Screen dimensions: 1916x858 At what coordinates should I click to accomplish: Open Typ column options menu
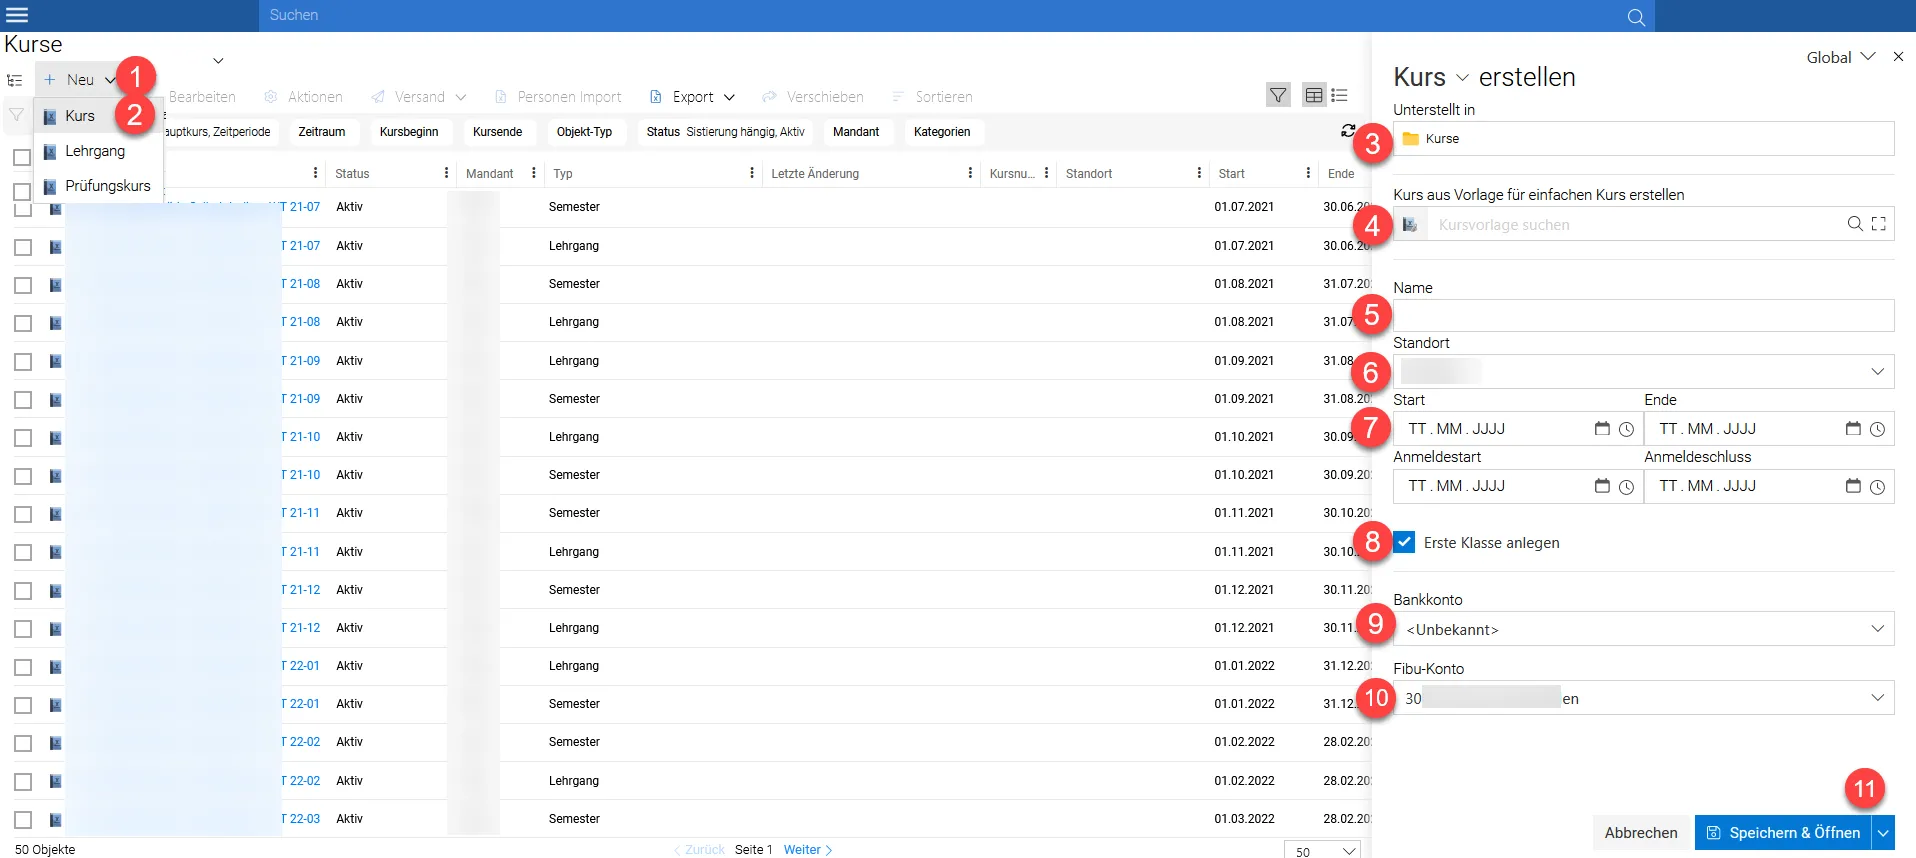[752, 173]
